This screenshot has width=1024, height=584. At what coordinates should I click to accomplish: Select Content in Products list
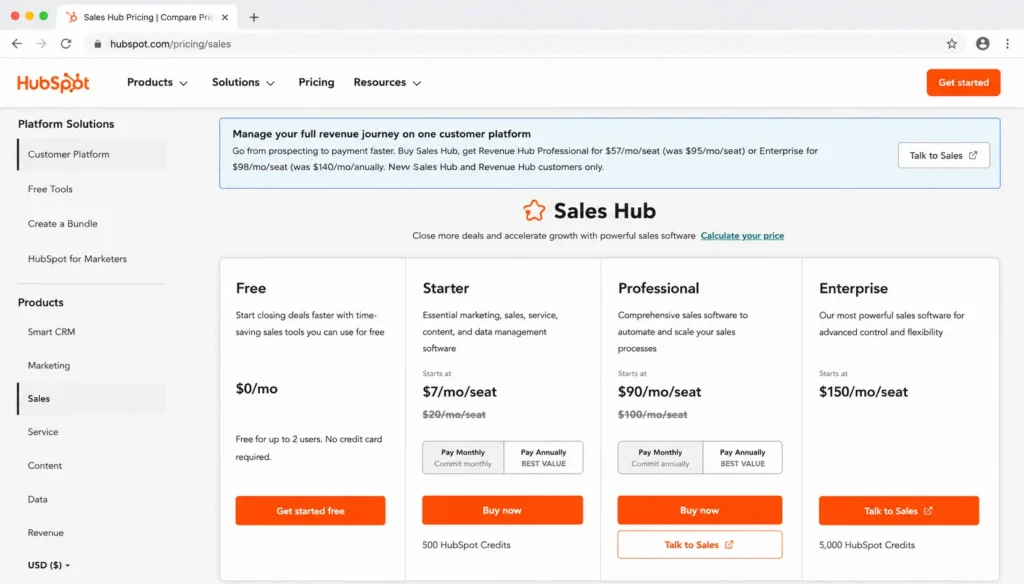(45, 466)
